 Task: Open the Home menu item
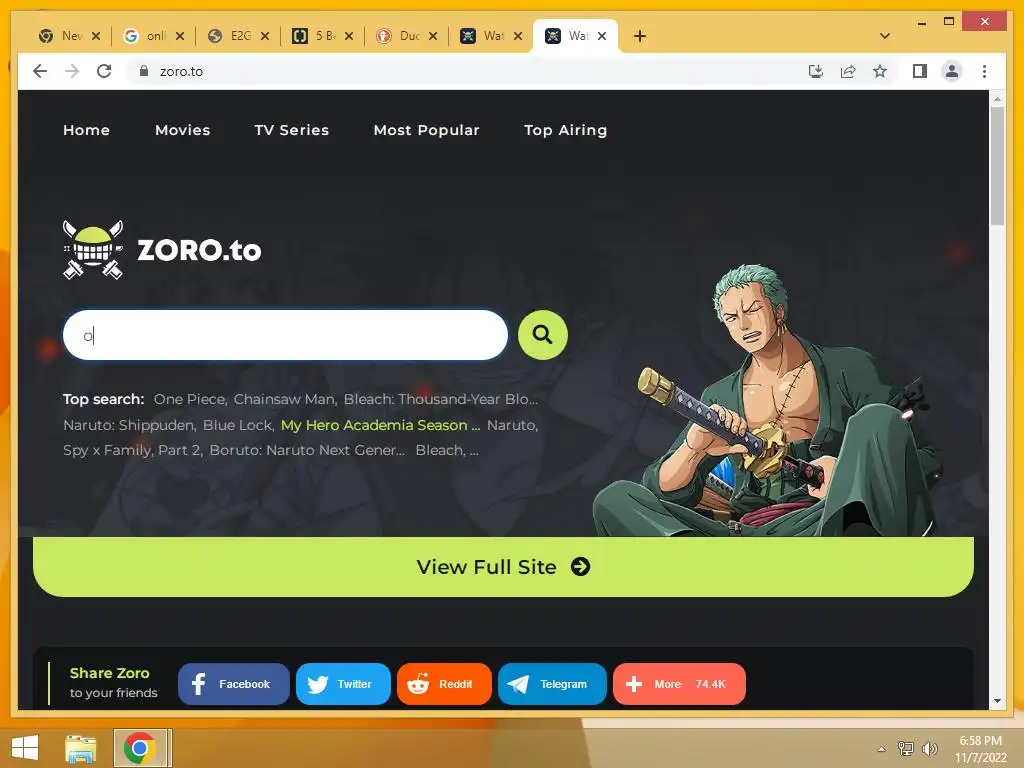(86, 130)
